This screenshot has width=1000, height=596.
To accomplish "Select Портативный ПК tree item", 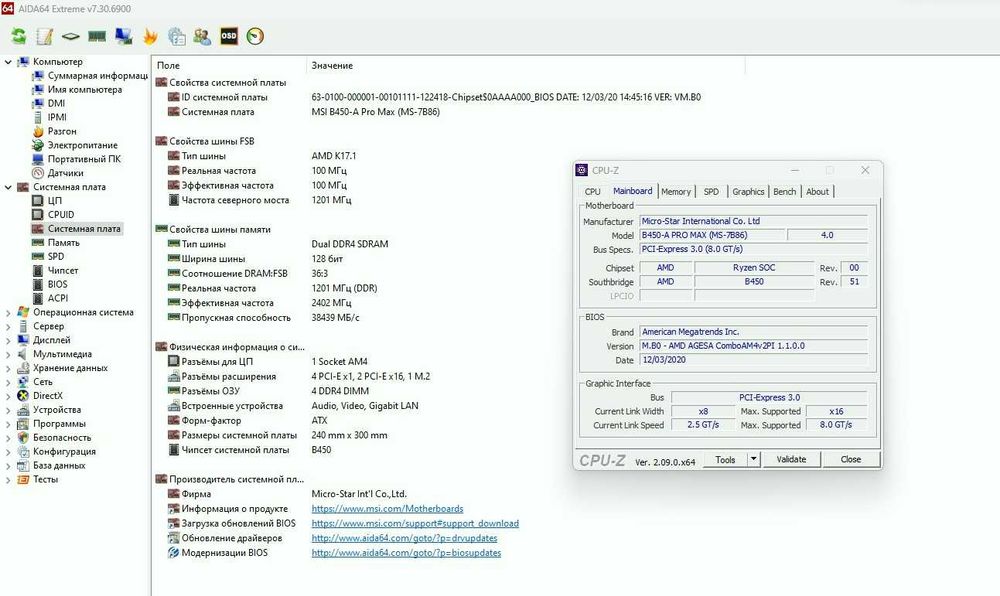I will pos(84,159).
